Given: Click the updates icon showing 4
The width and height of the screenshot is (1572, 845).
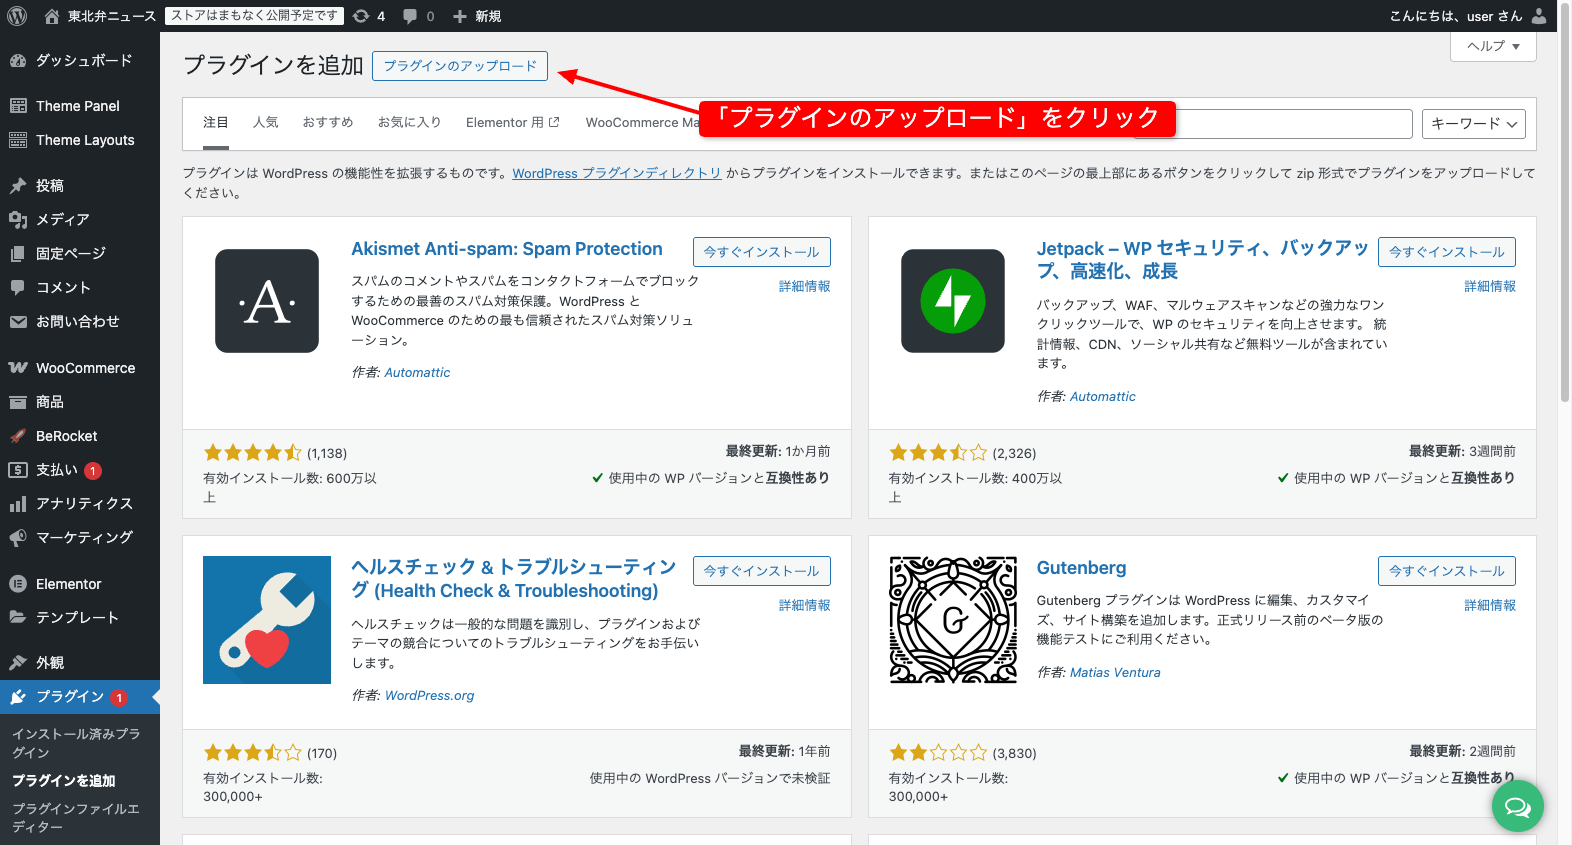Looking at the screenshot, I should (361, 16).
